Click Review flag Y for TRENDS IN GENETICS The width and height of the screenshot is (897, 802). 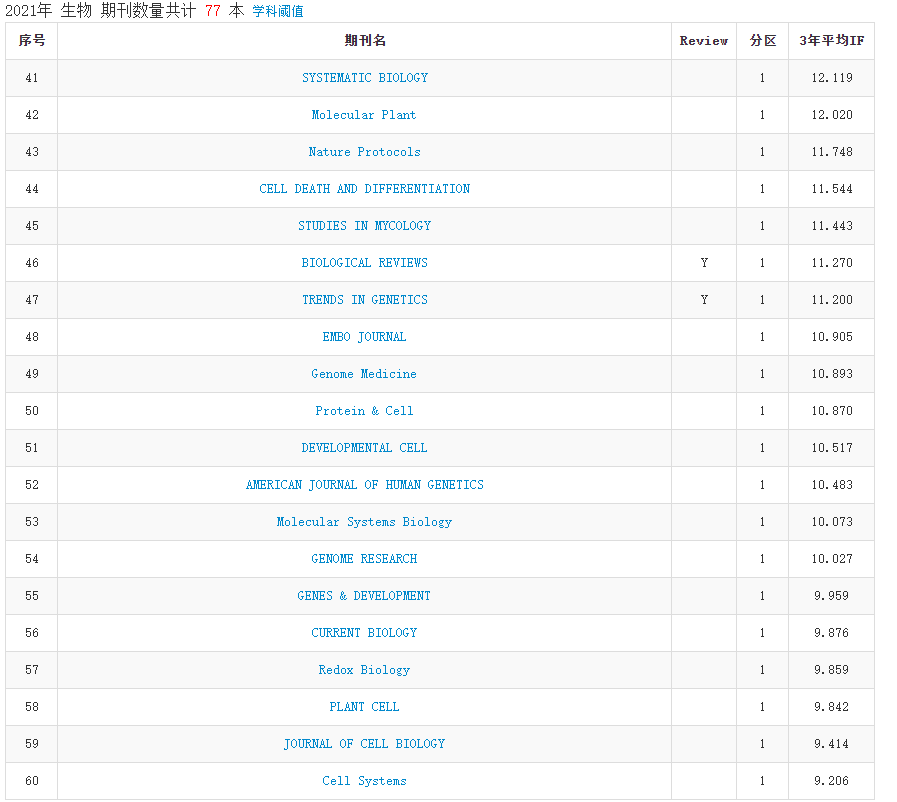(x=704, y=300)
